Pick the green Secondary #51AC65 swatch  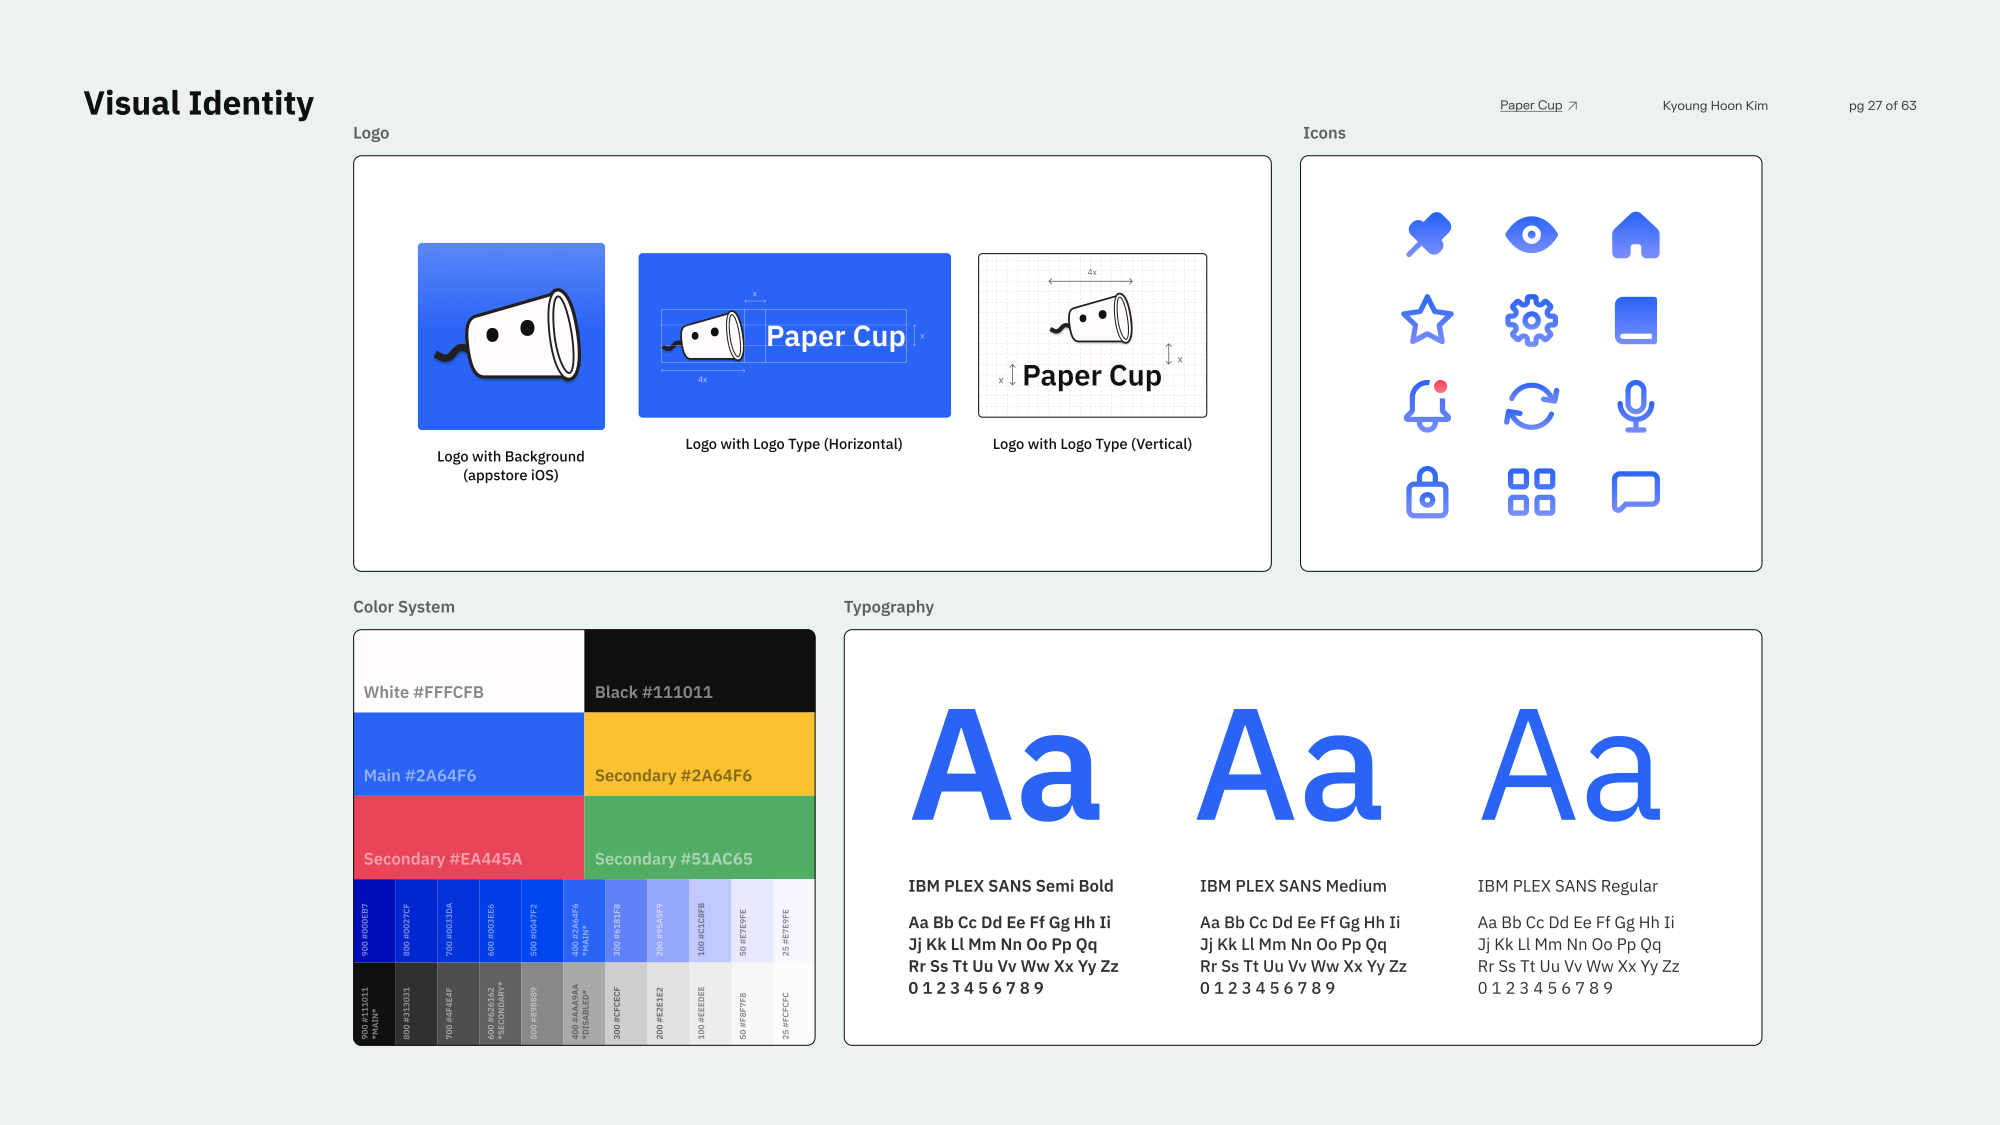(x=700, y=837)
